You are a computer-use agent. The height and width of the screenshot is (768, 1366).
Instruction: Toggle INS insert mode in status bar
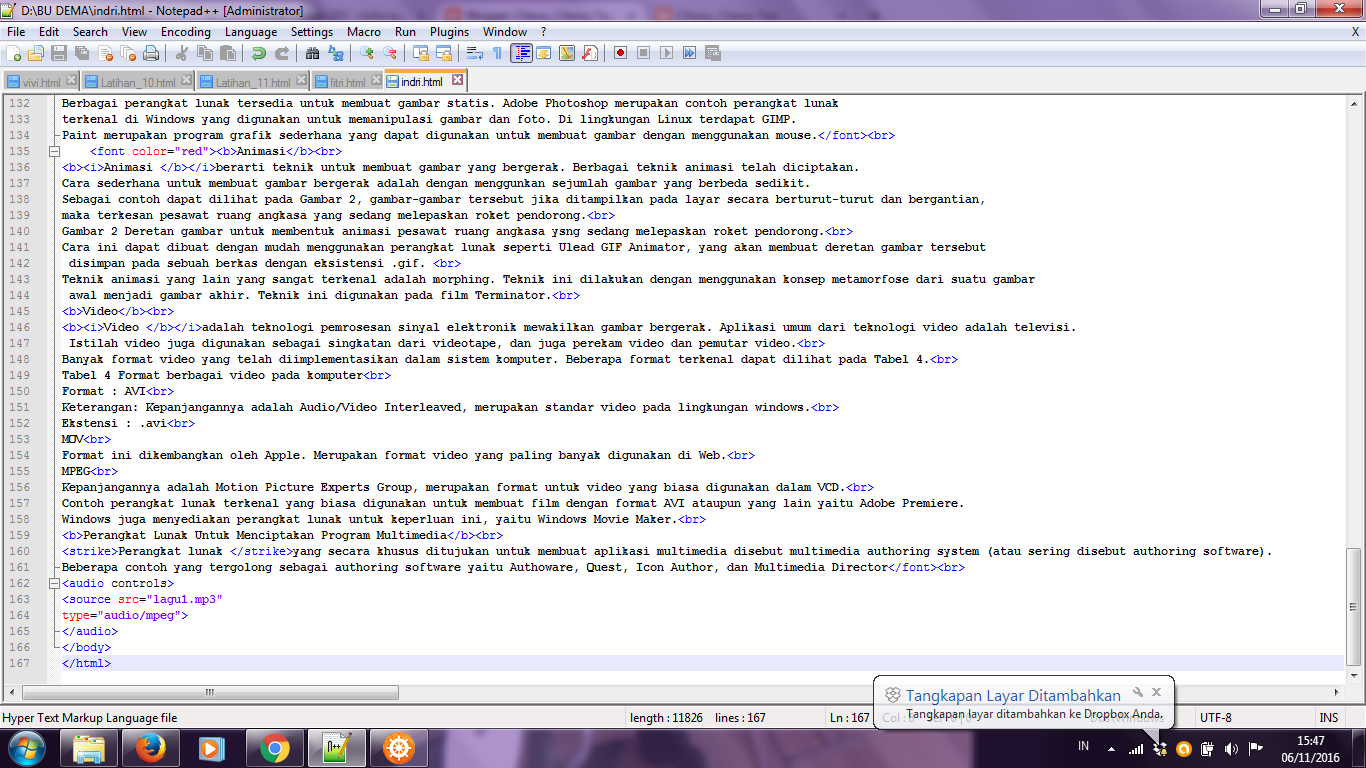[x=1328, y=718]
